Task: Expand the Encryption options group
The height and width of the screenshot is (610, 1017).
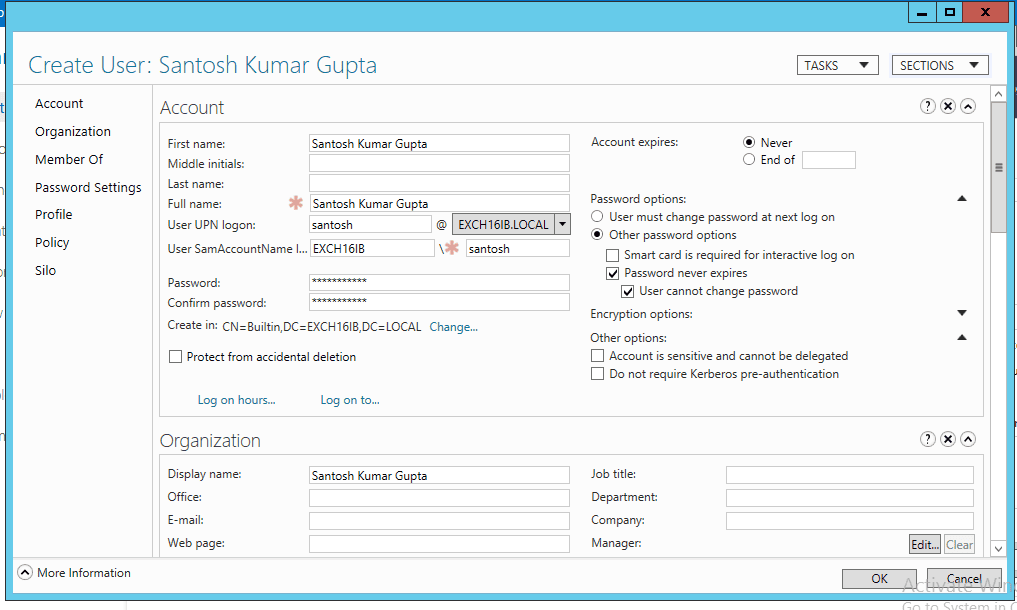Action: pos(962,313)
